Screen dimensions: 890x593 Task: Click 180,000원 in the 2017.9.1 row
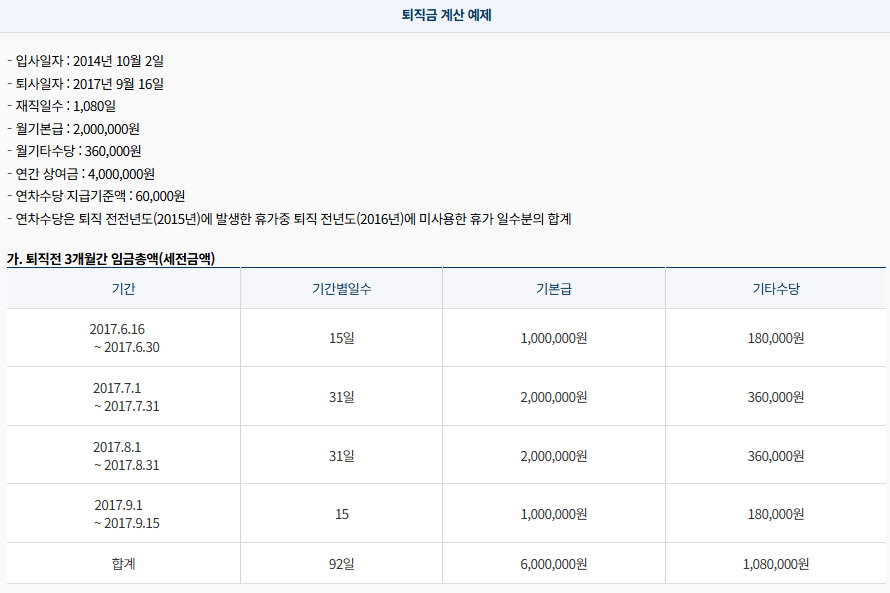point(775,514)
